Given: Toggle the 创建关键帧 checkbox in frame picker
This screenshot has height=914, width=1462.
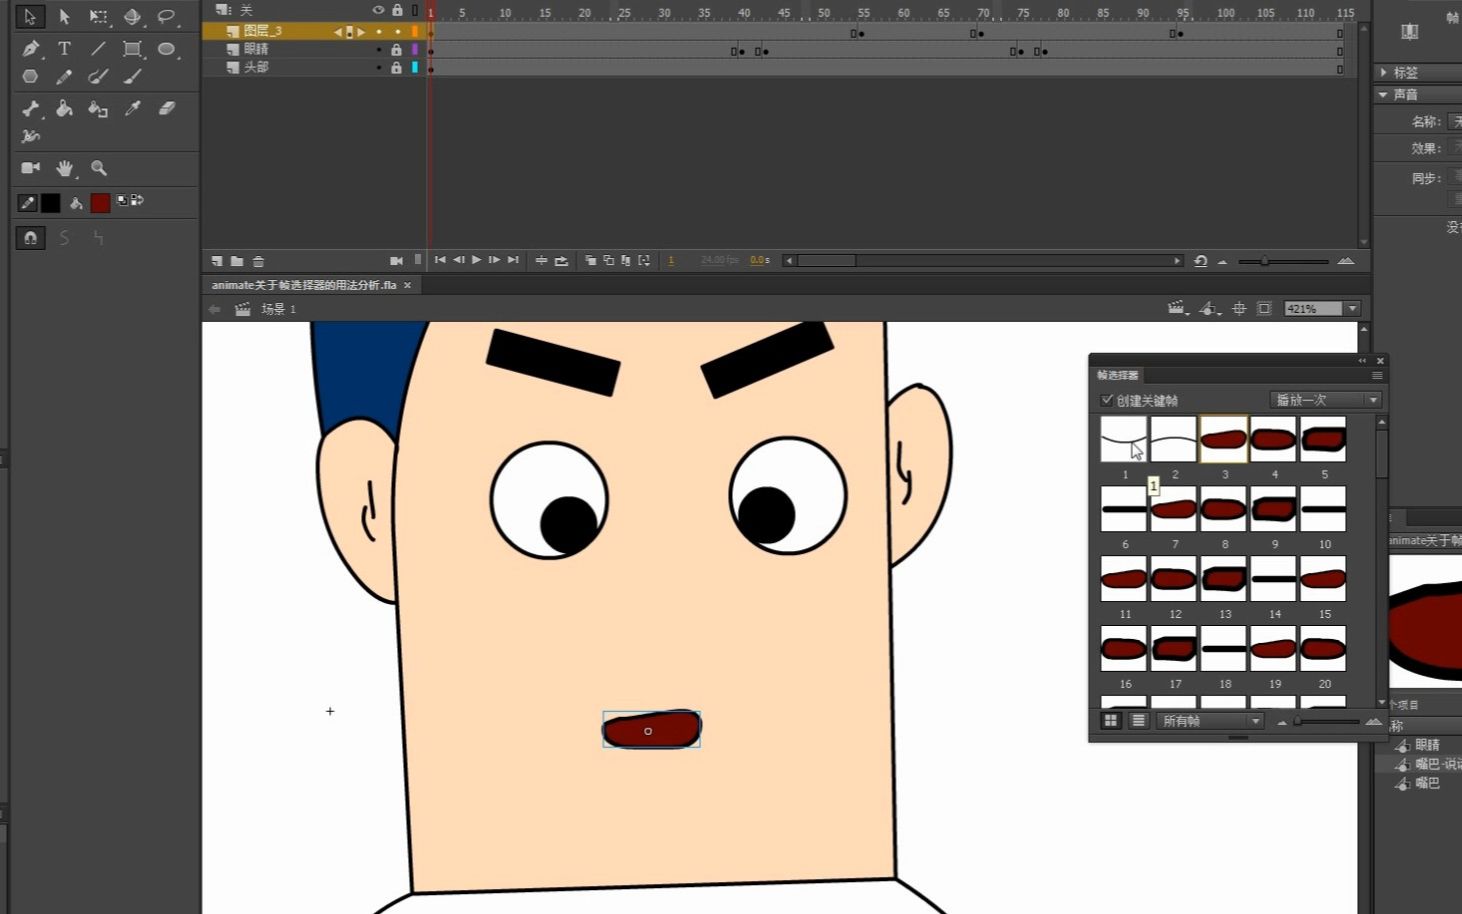Looking at the screenshot, I should point(1107,399).
